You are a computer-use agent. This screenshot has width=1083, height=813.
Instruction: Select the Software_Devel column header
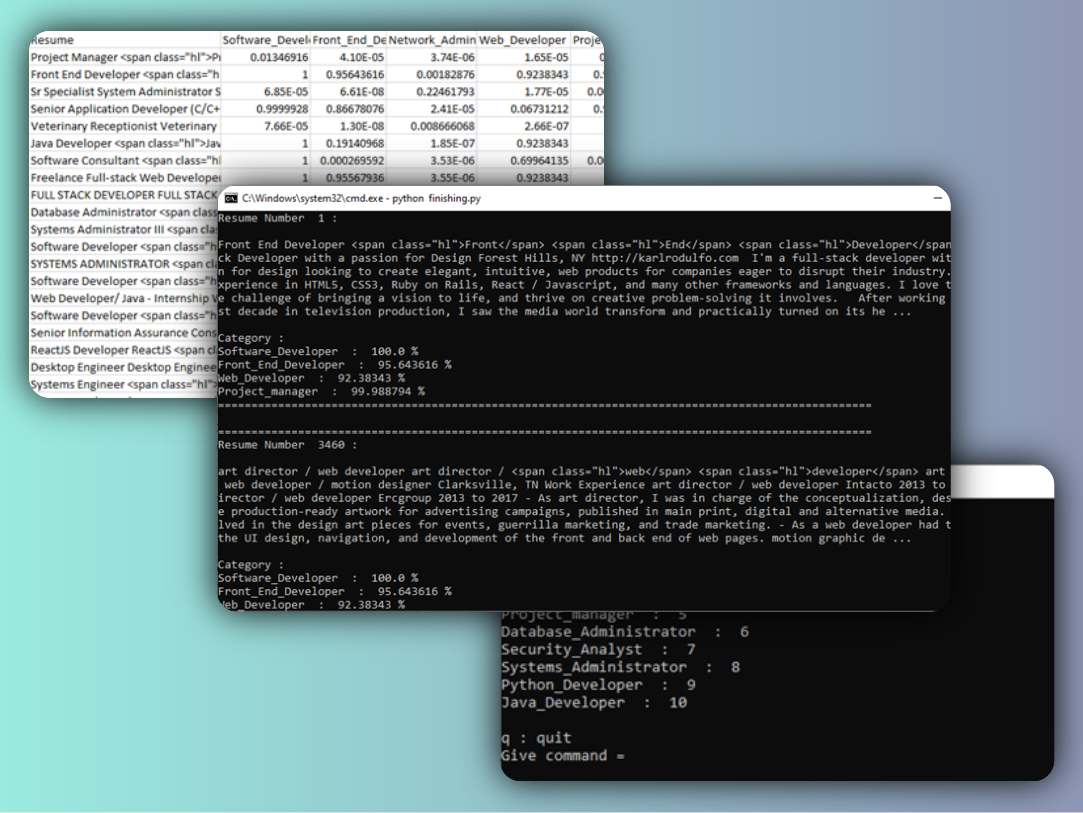tap(265, 40)
